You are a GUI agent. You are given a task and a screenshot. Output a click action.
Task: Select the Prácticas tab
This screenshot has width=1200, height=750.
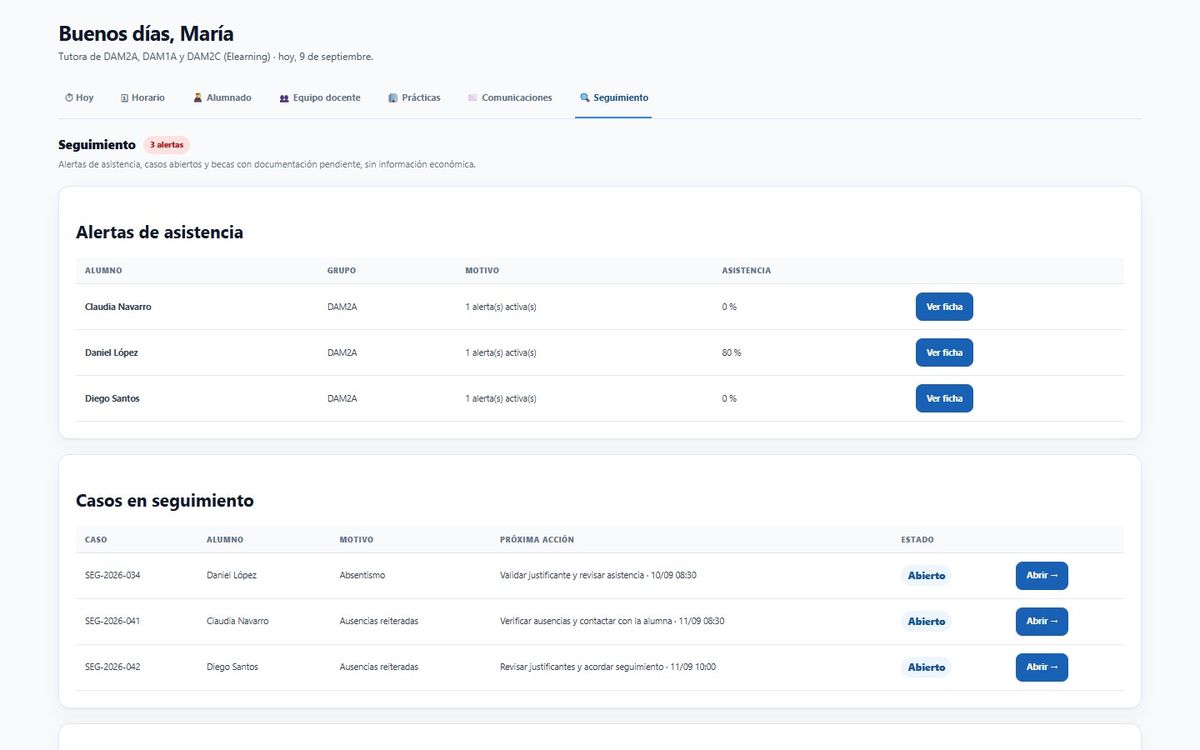pyautogui.click(x=414, y=98)
